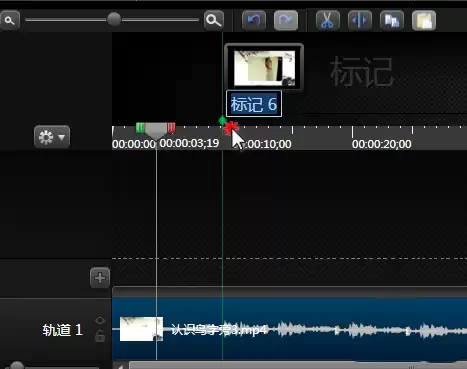Select the green diamond timeline marker
The width and height of the screenshot is (467, 369).
(x=222, y=120)
